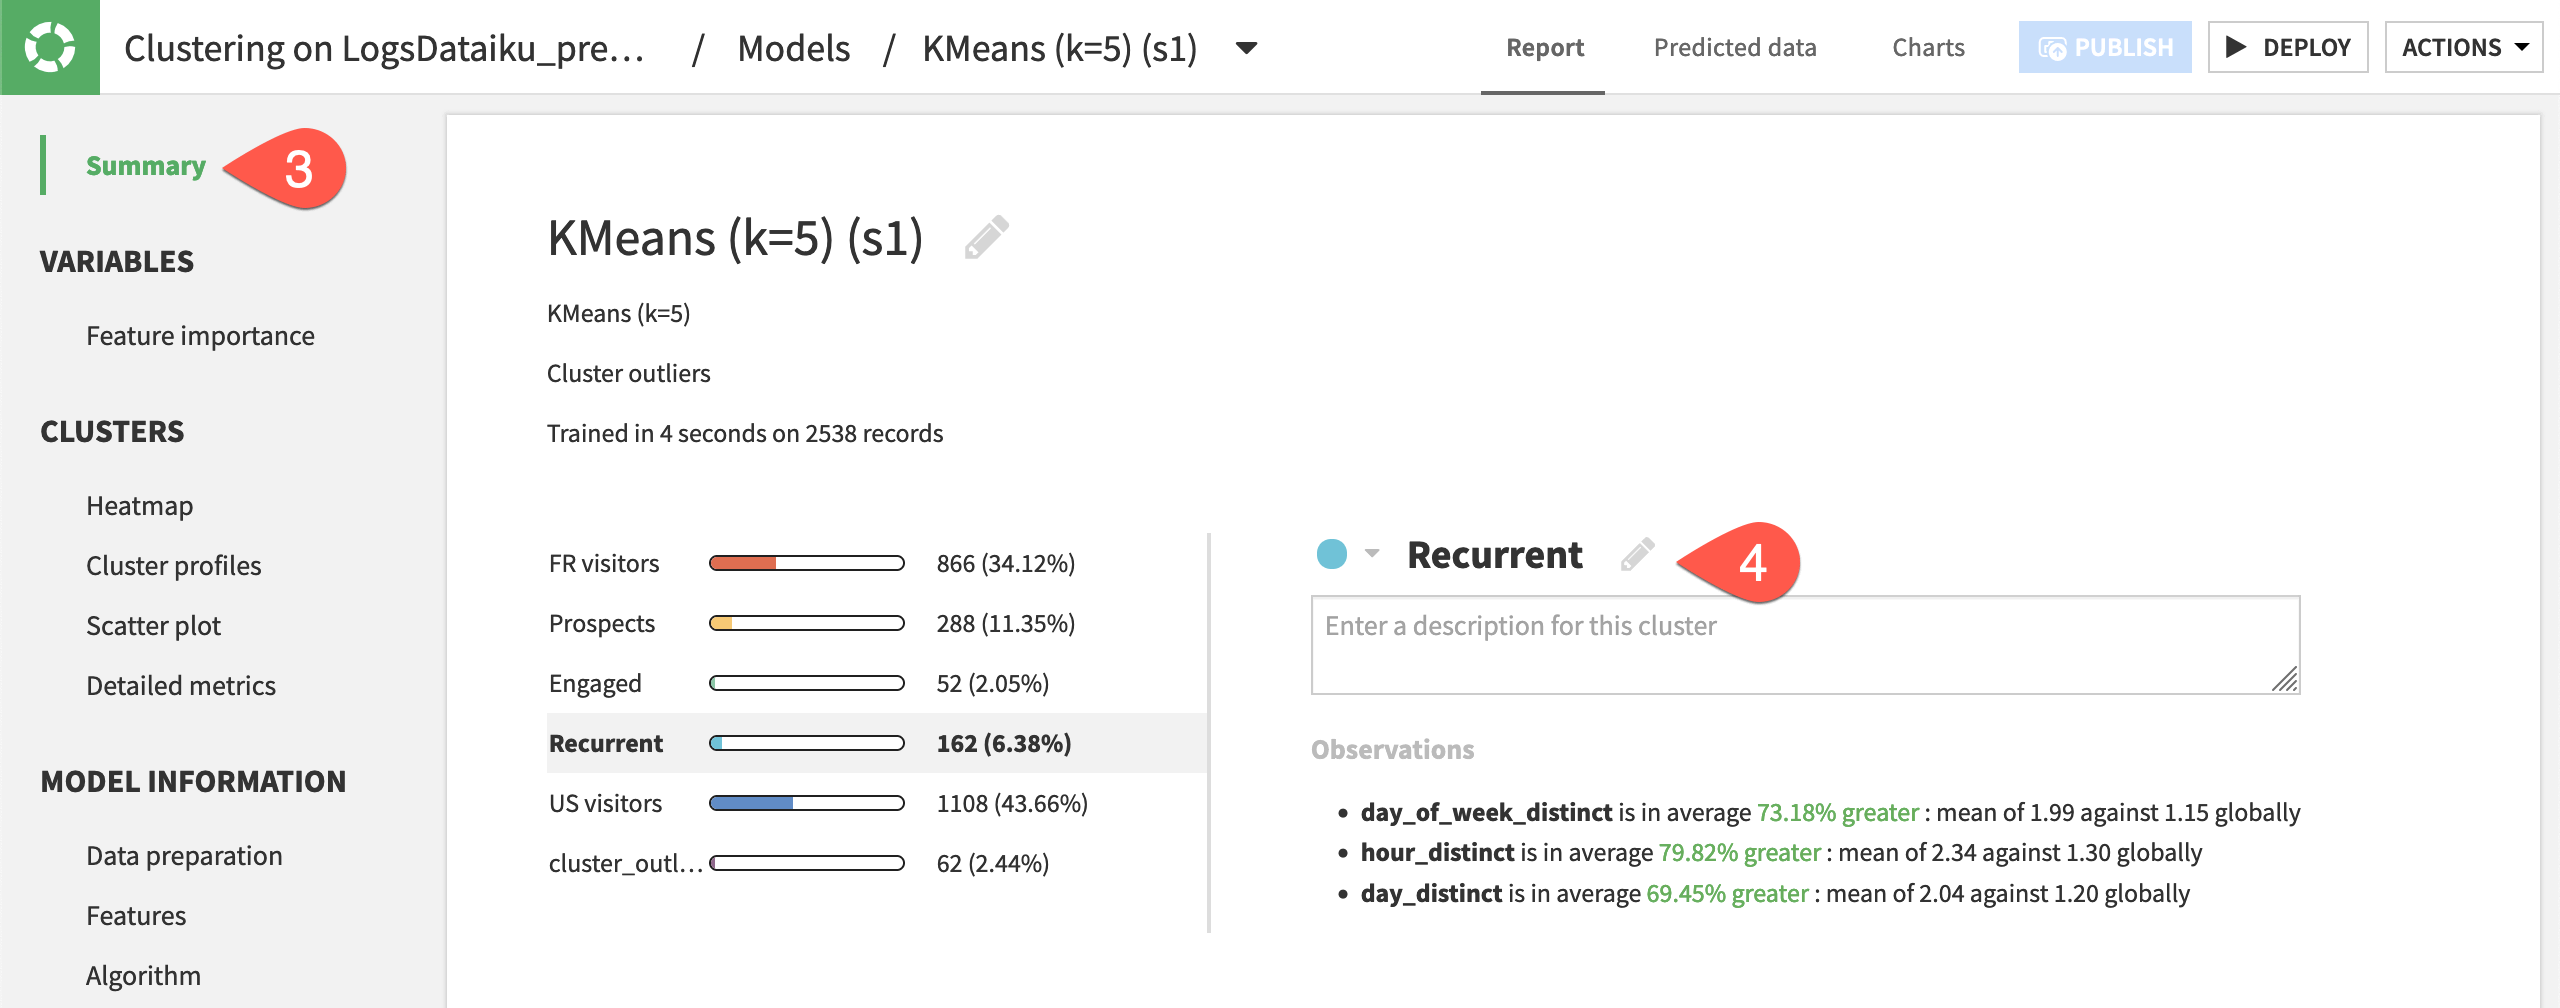This screenshot has width=2560, height=1008.
Task: Click the Publish icon button
Action: [x=2050, y=46]
